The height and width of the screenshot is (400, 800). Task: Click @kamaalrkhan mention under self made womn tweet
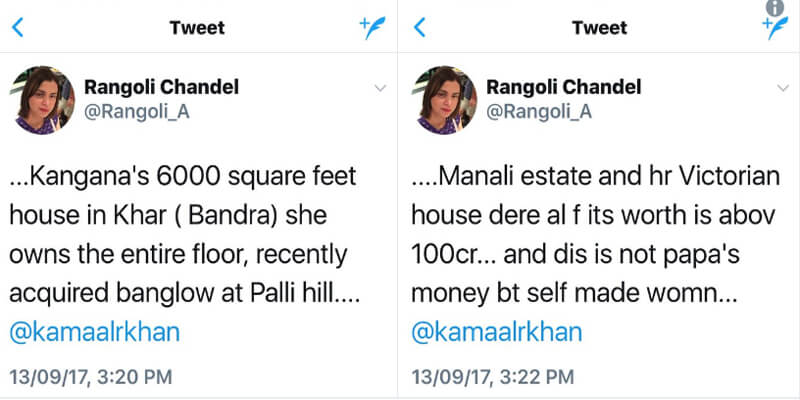pyautogui.click(x=497, y=332)
